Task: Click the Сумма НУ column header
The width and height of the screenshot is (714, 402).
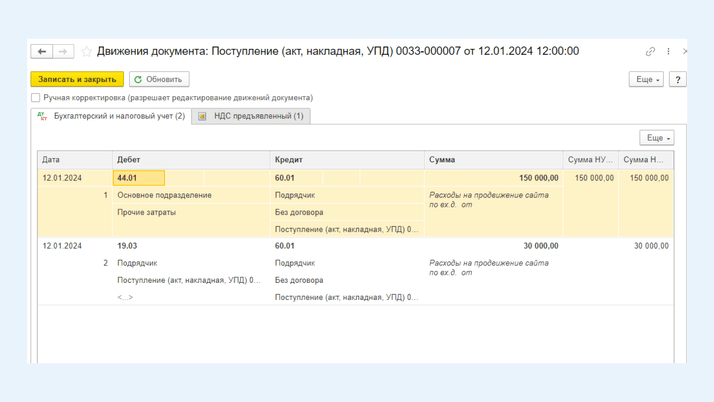Action: tap(591, 160)
